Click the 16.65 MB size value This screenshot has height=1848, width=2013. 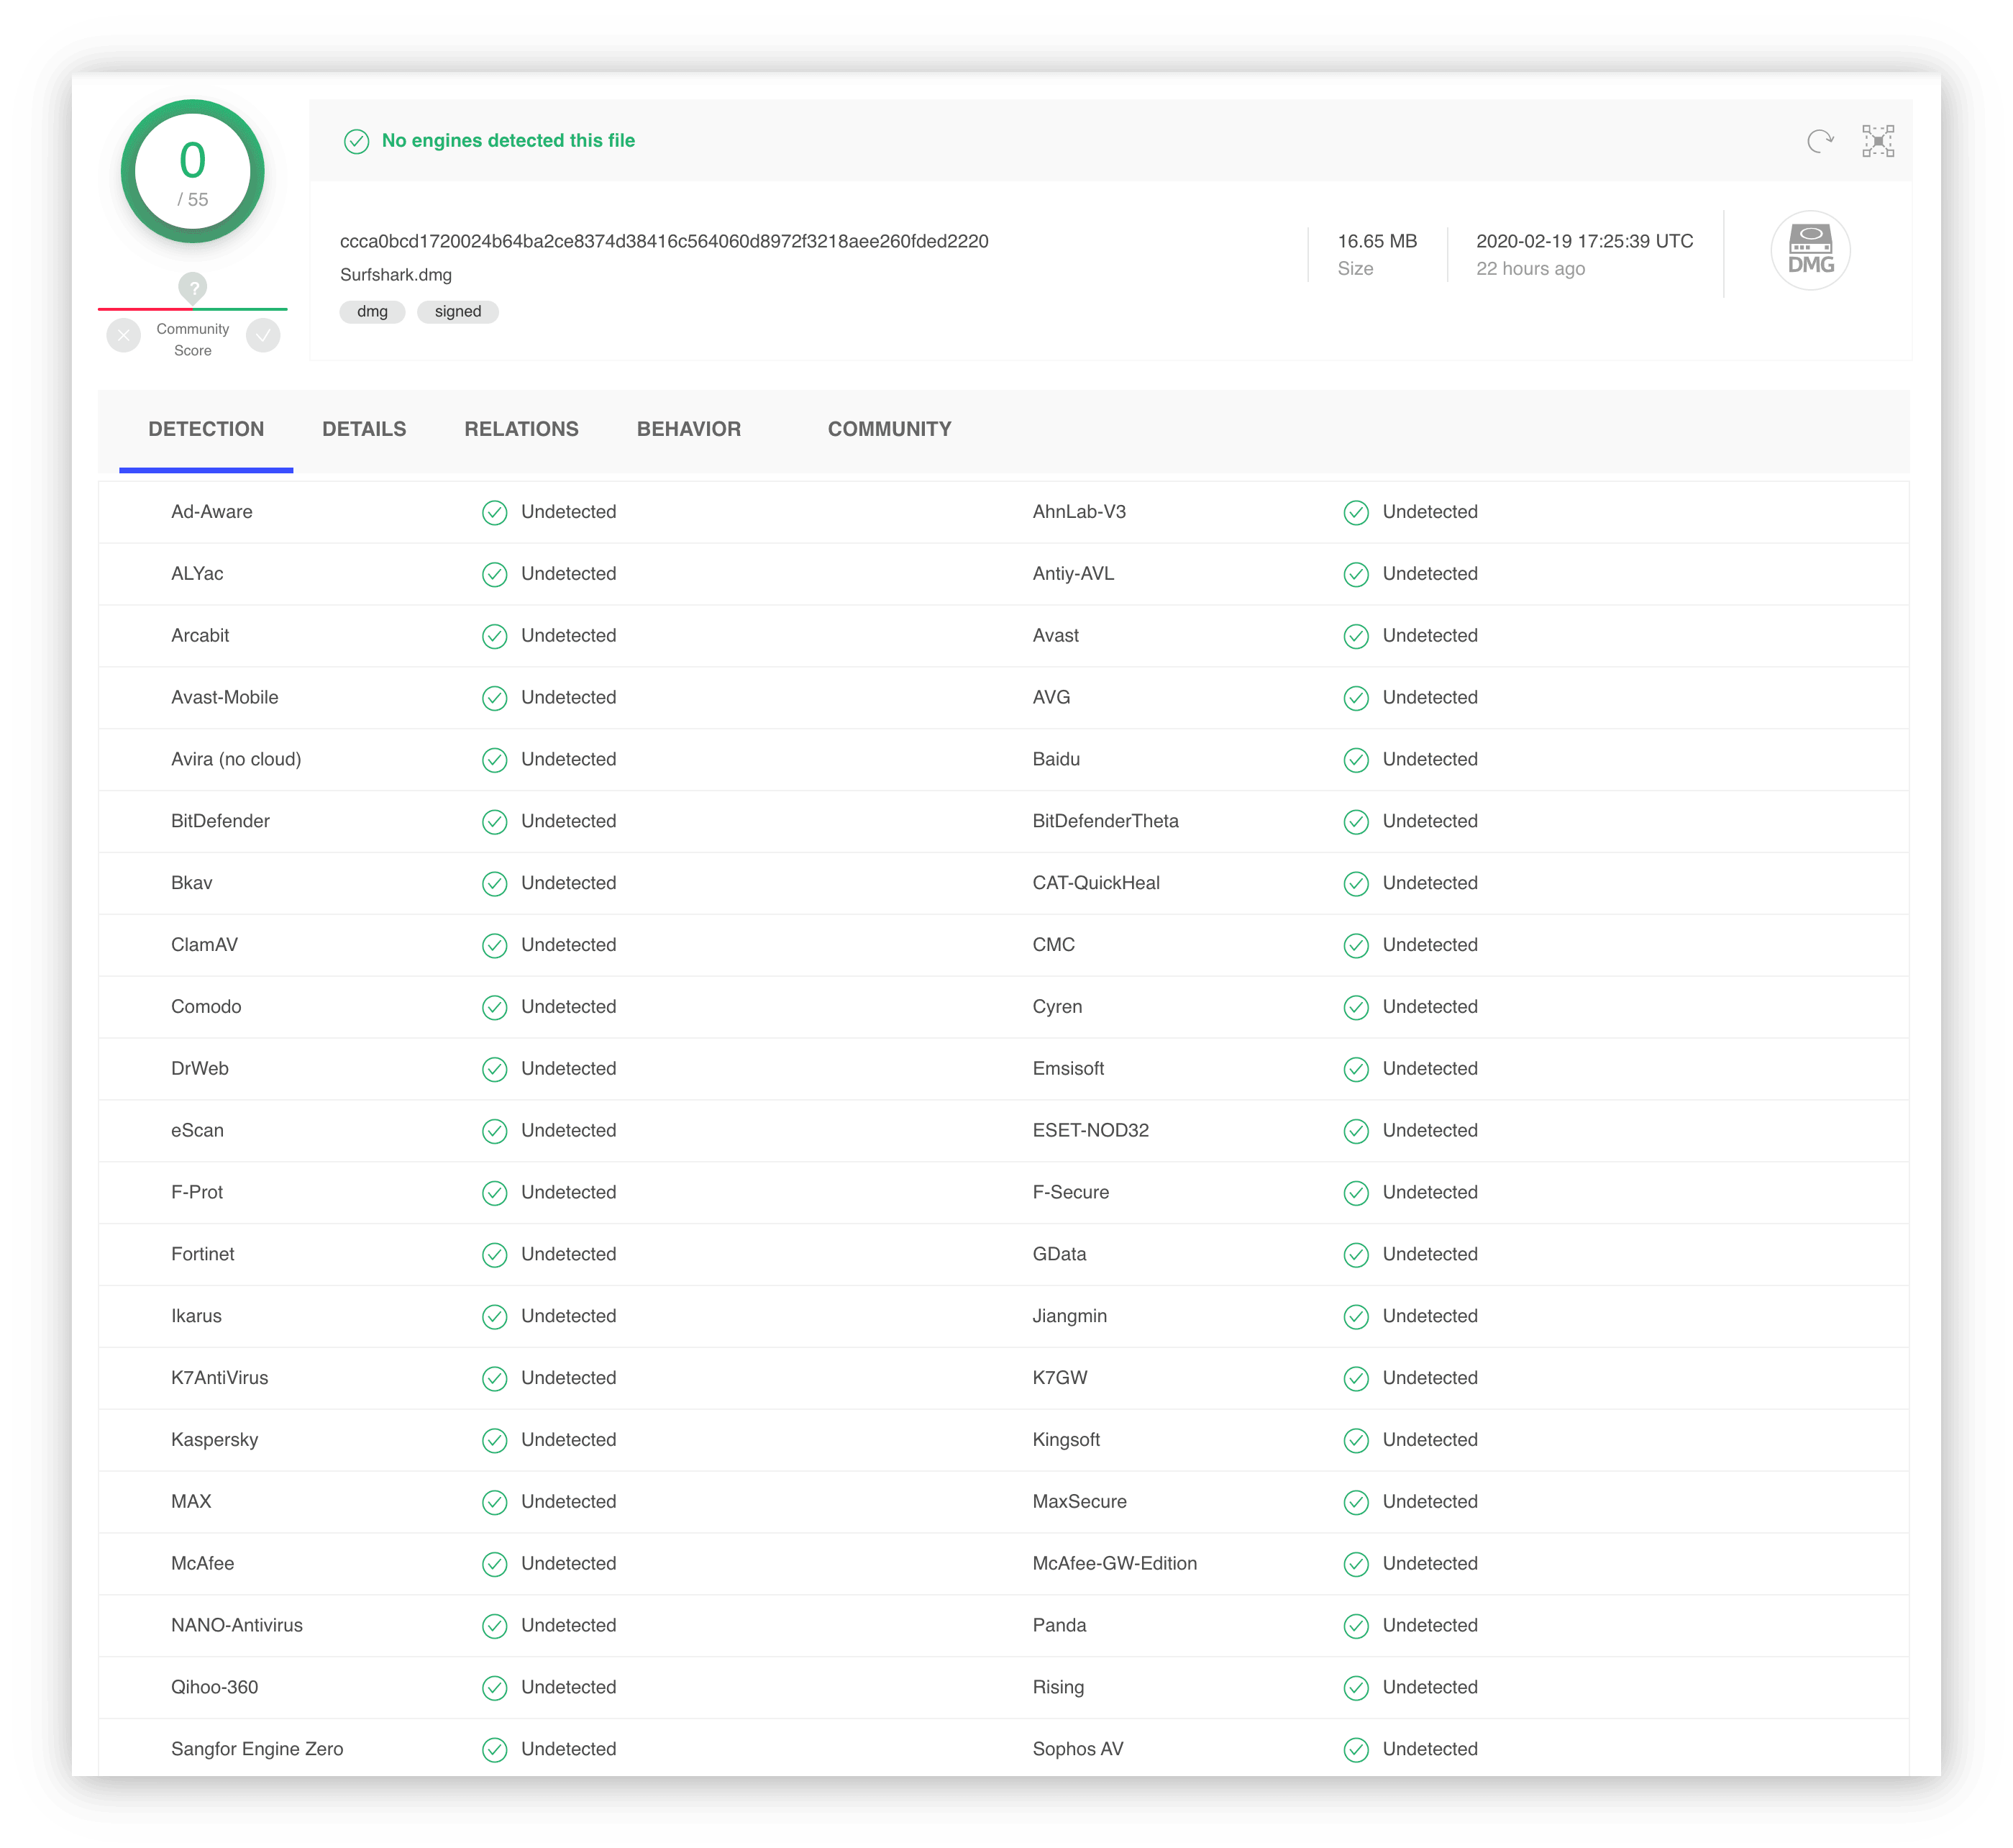tap(1377, 241)
